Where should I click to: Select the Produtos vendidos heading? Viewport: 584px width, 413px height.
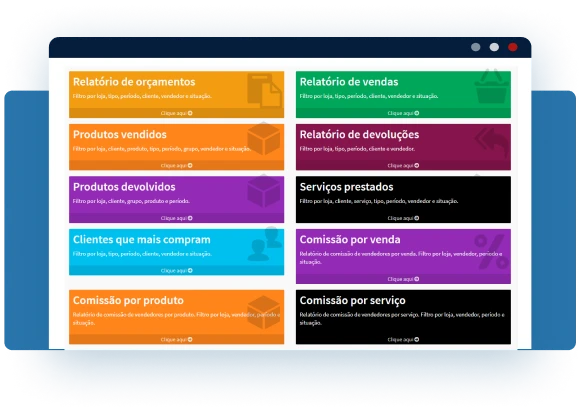(120, 134)
